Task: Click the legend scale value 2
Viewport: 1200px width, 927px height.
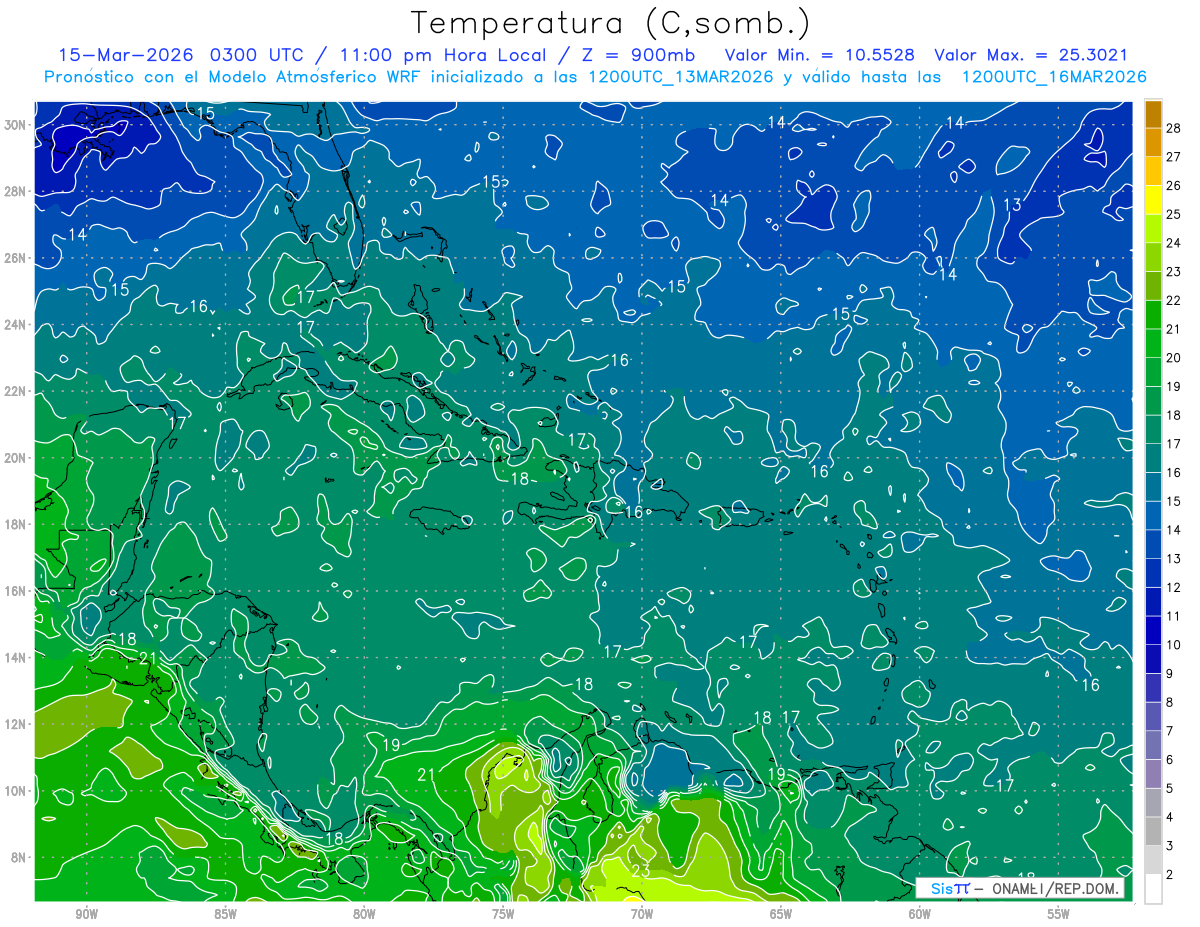Action: point(1171,875)
